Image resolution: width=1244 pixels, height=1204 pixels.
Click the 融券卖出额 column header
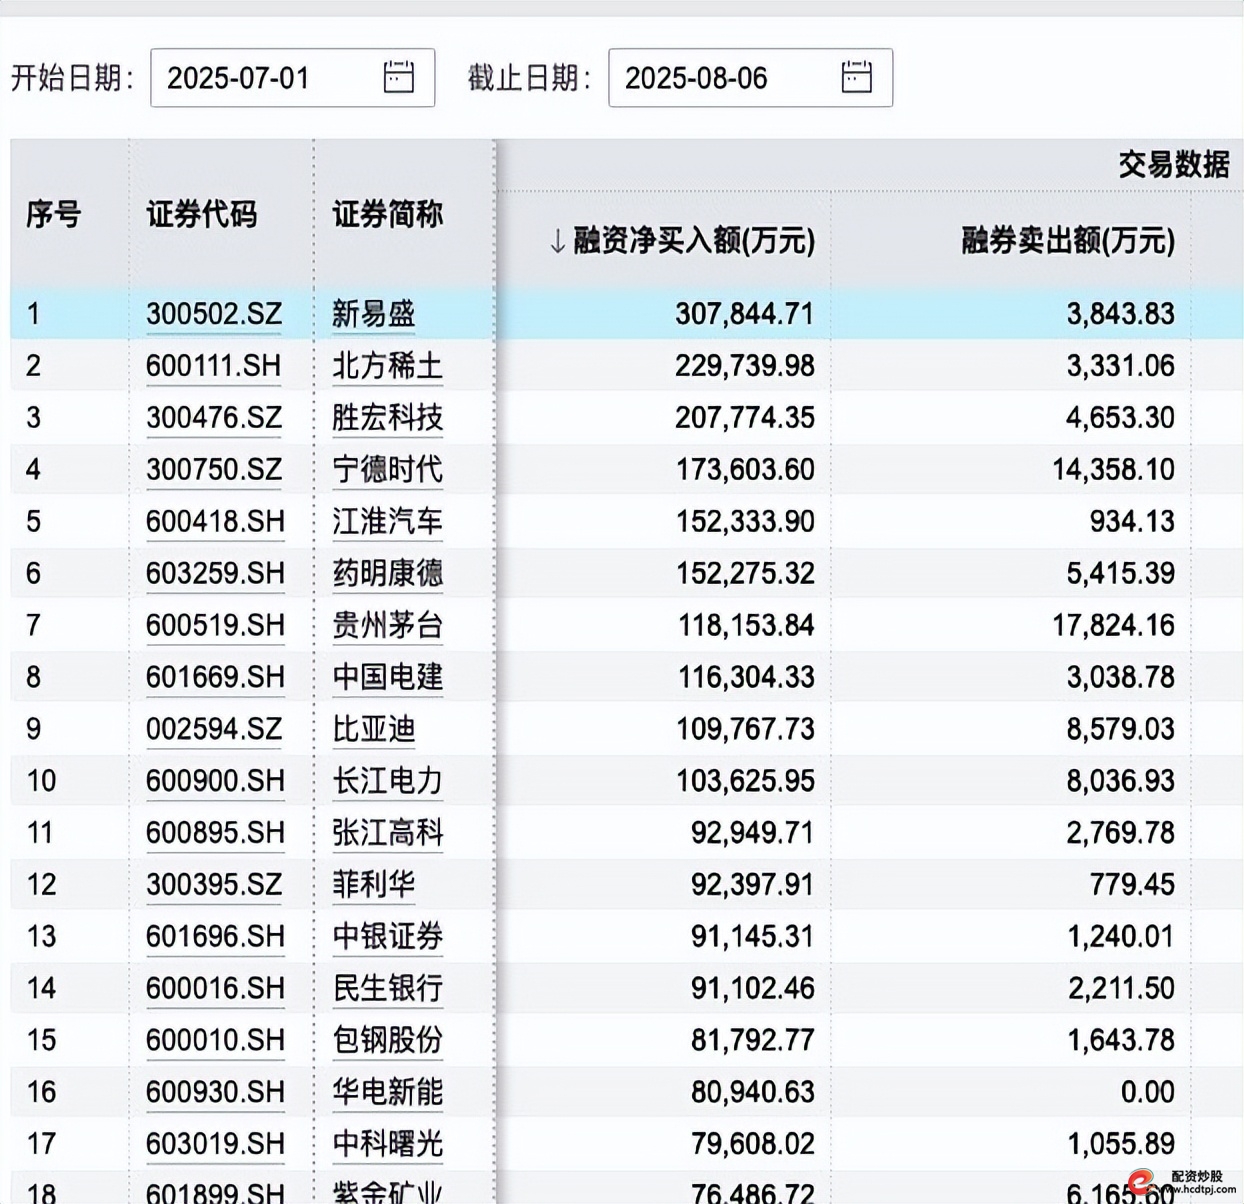click(x=1067, y=241)
